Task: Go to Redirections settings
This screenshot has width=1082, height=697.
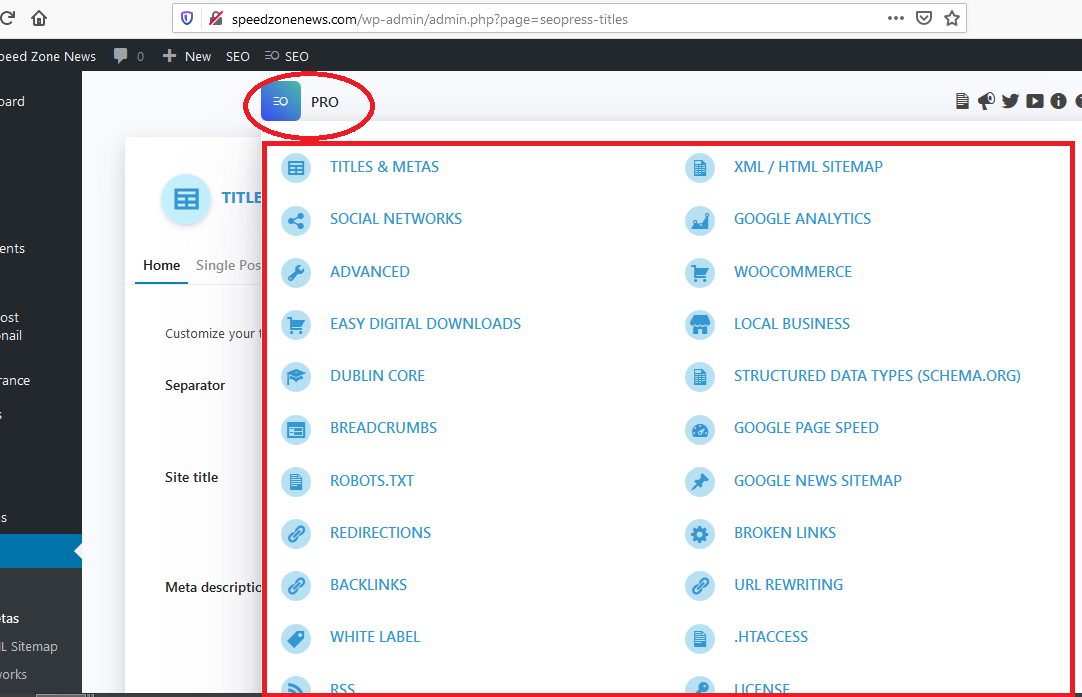Action: click(380, 533)
